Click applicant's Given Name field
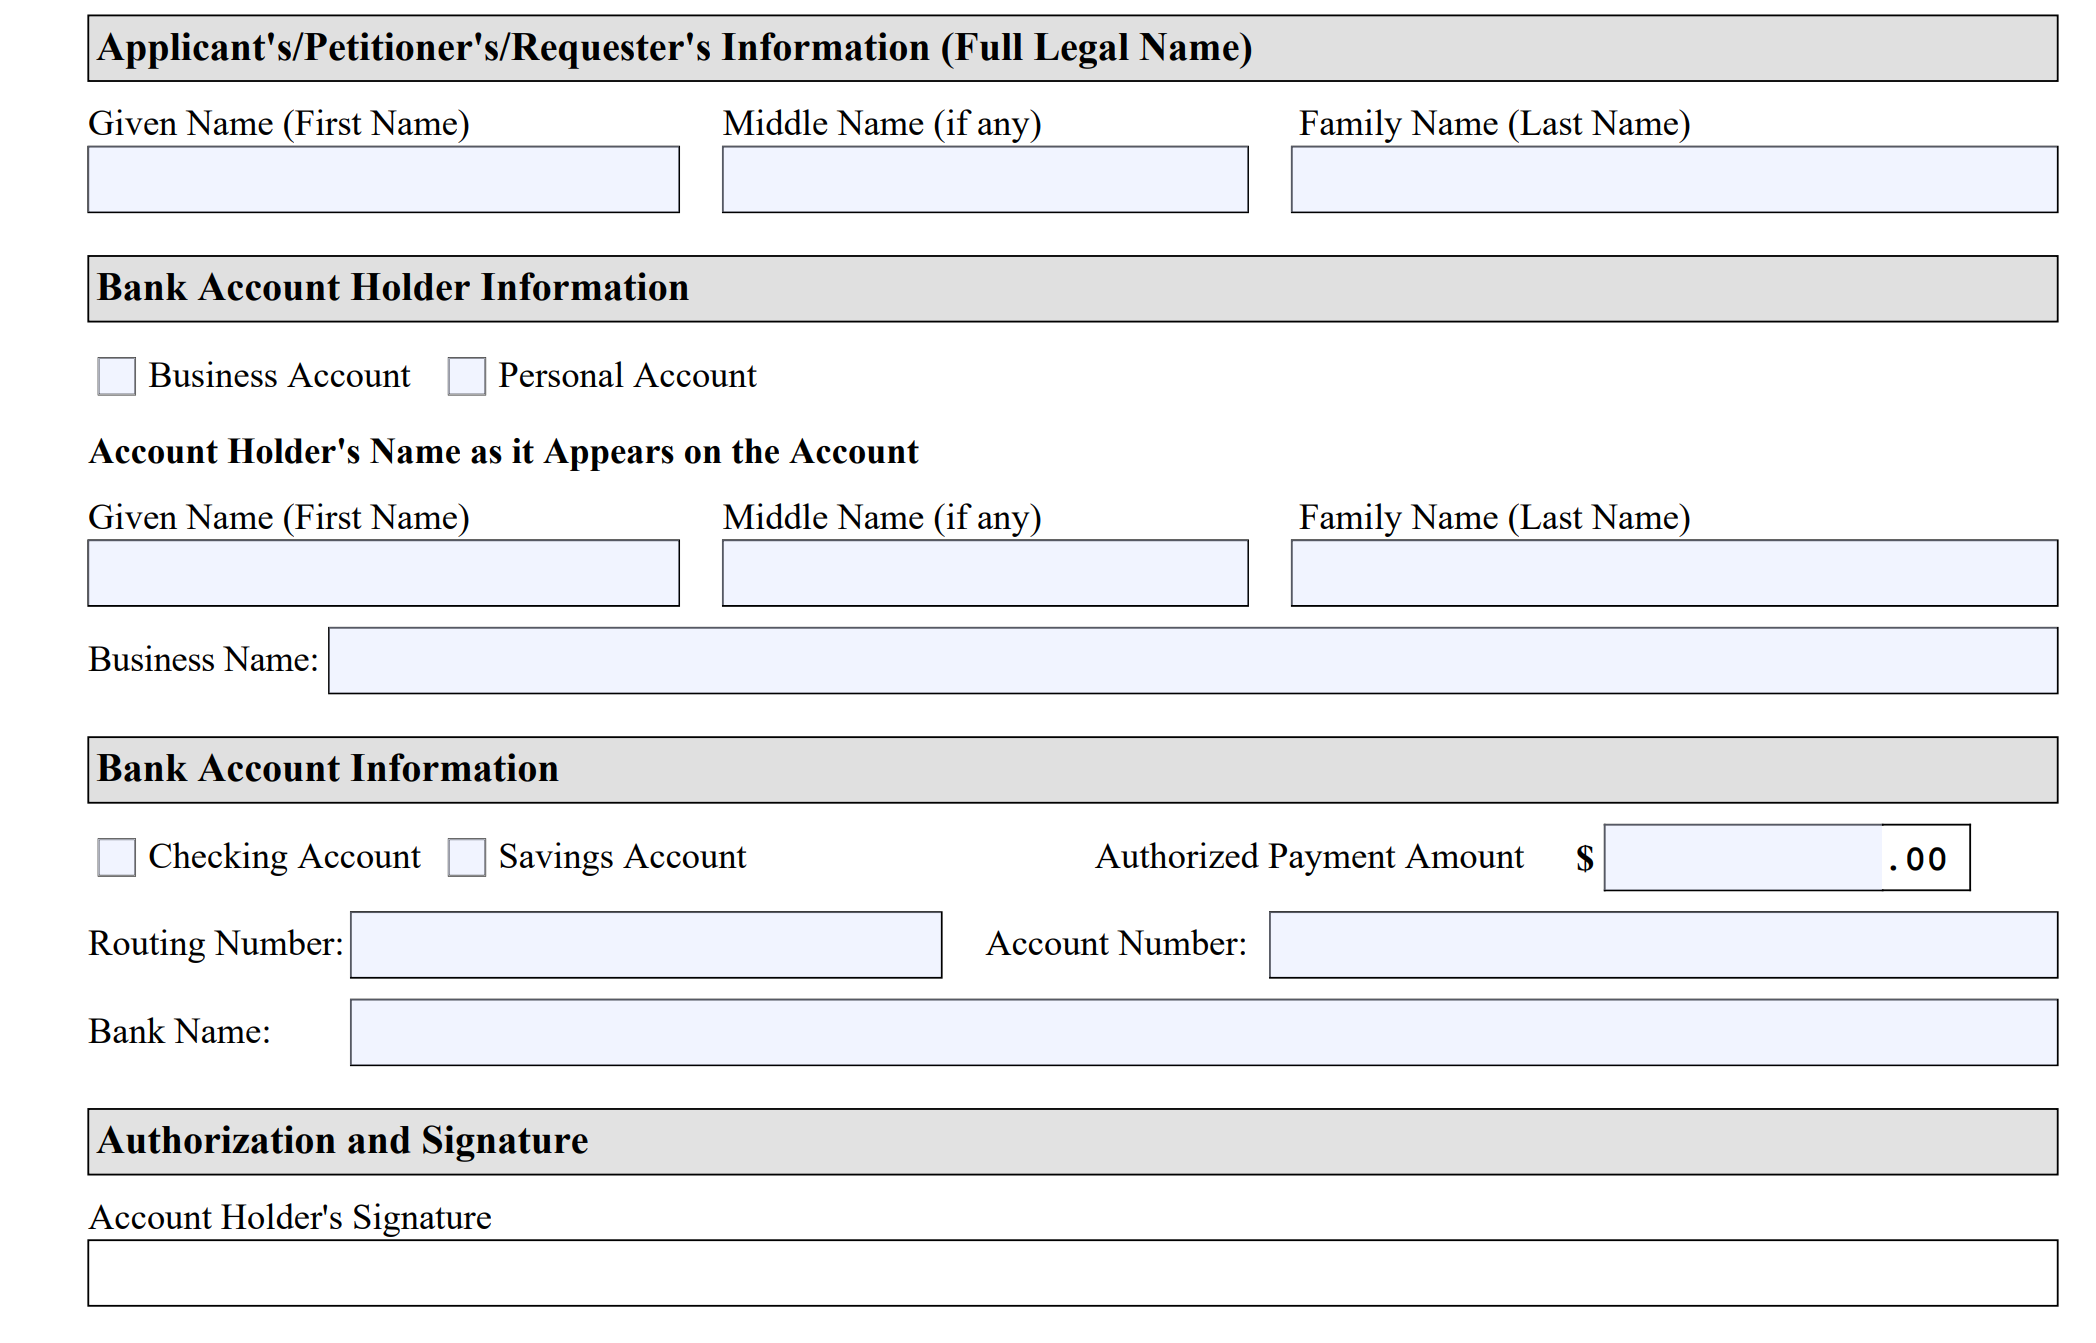Viewport: 2096px width, 1343px height. coord(383,180)
